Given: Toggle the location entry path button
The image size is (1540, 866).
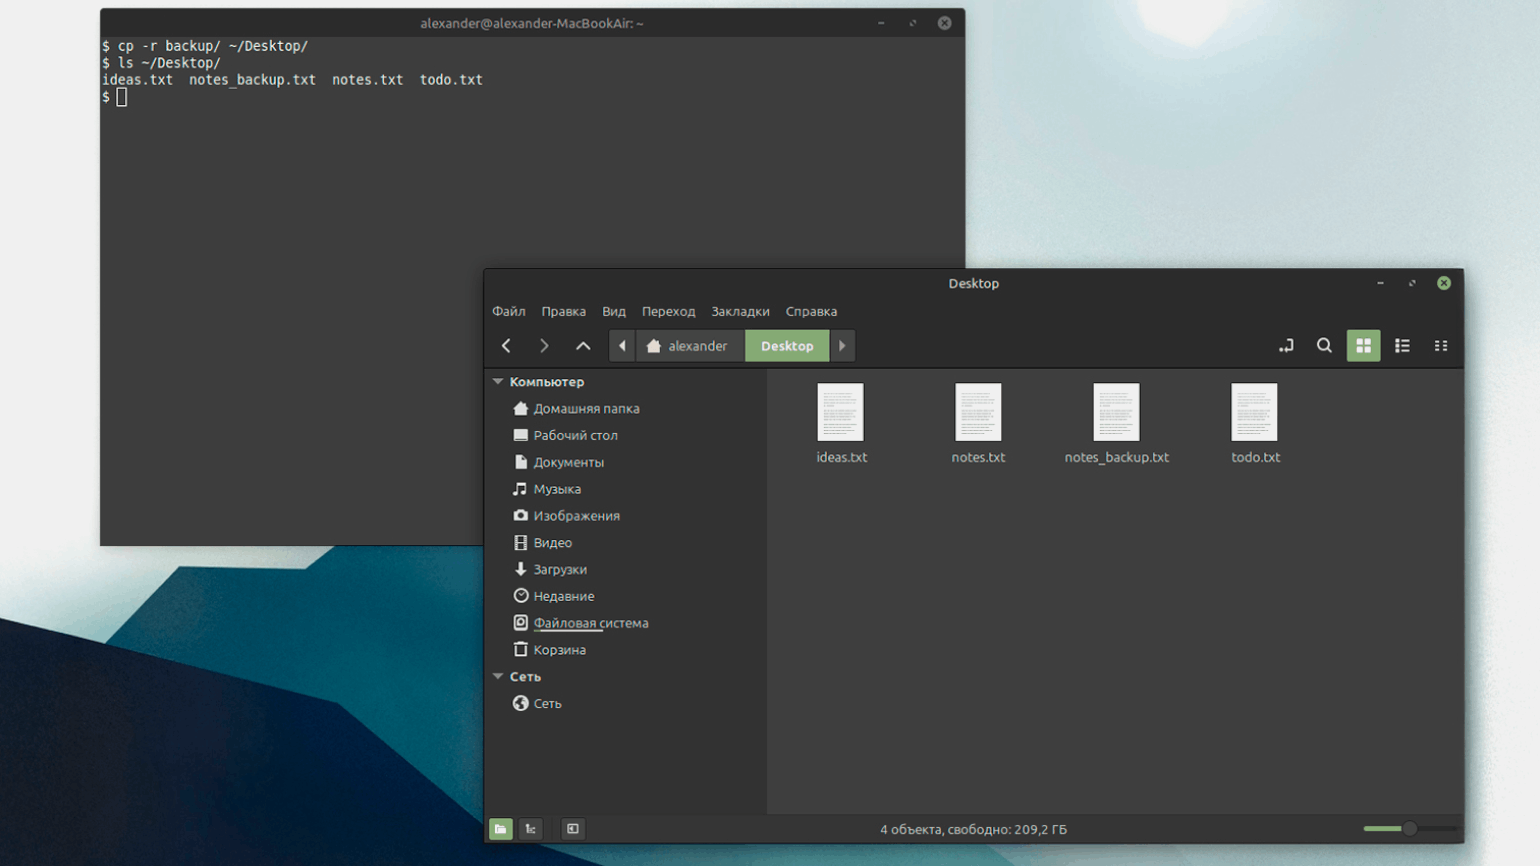Looking at the screenshot, I should click(1286, 346).
